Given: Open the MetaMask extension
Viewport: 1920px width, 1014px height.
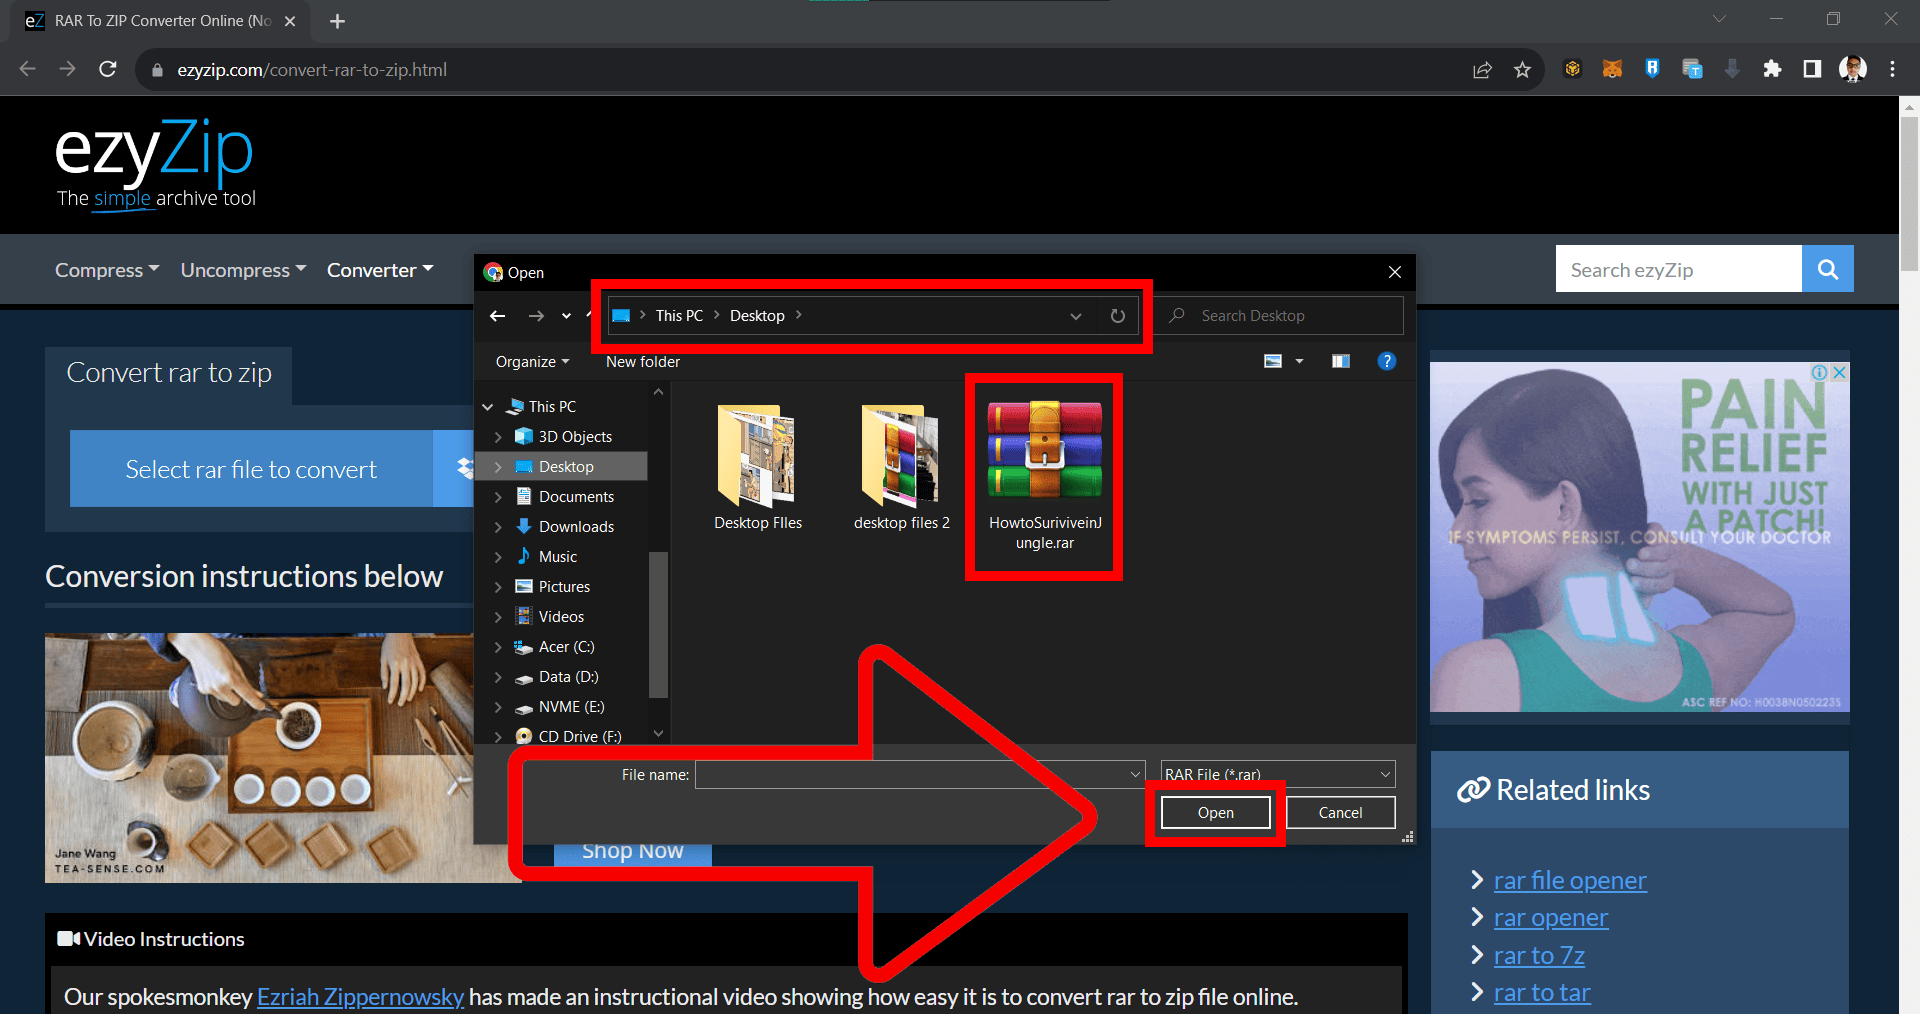Looking at the screenshot, I should click(x=1612, y=69).
